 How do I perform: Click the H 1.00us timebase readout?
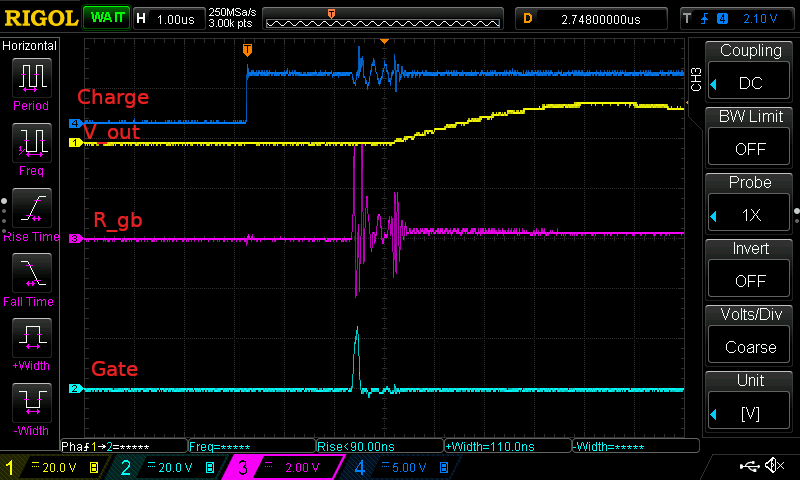tap(169, 19)
